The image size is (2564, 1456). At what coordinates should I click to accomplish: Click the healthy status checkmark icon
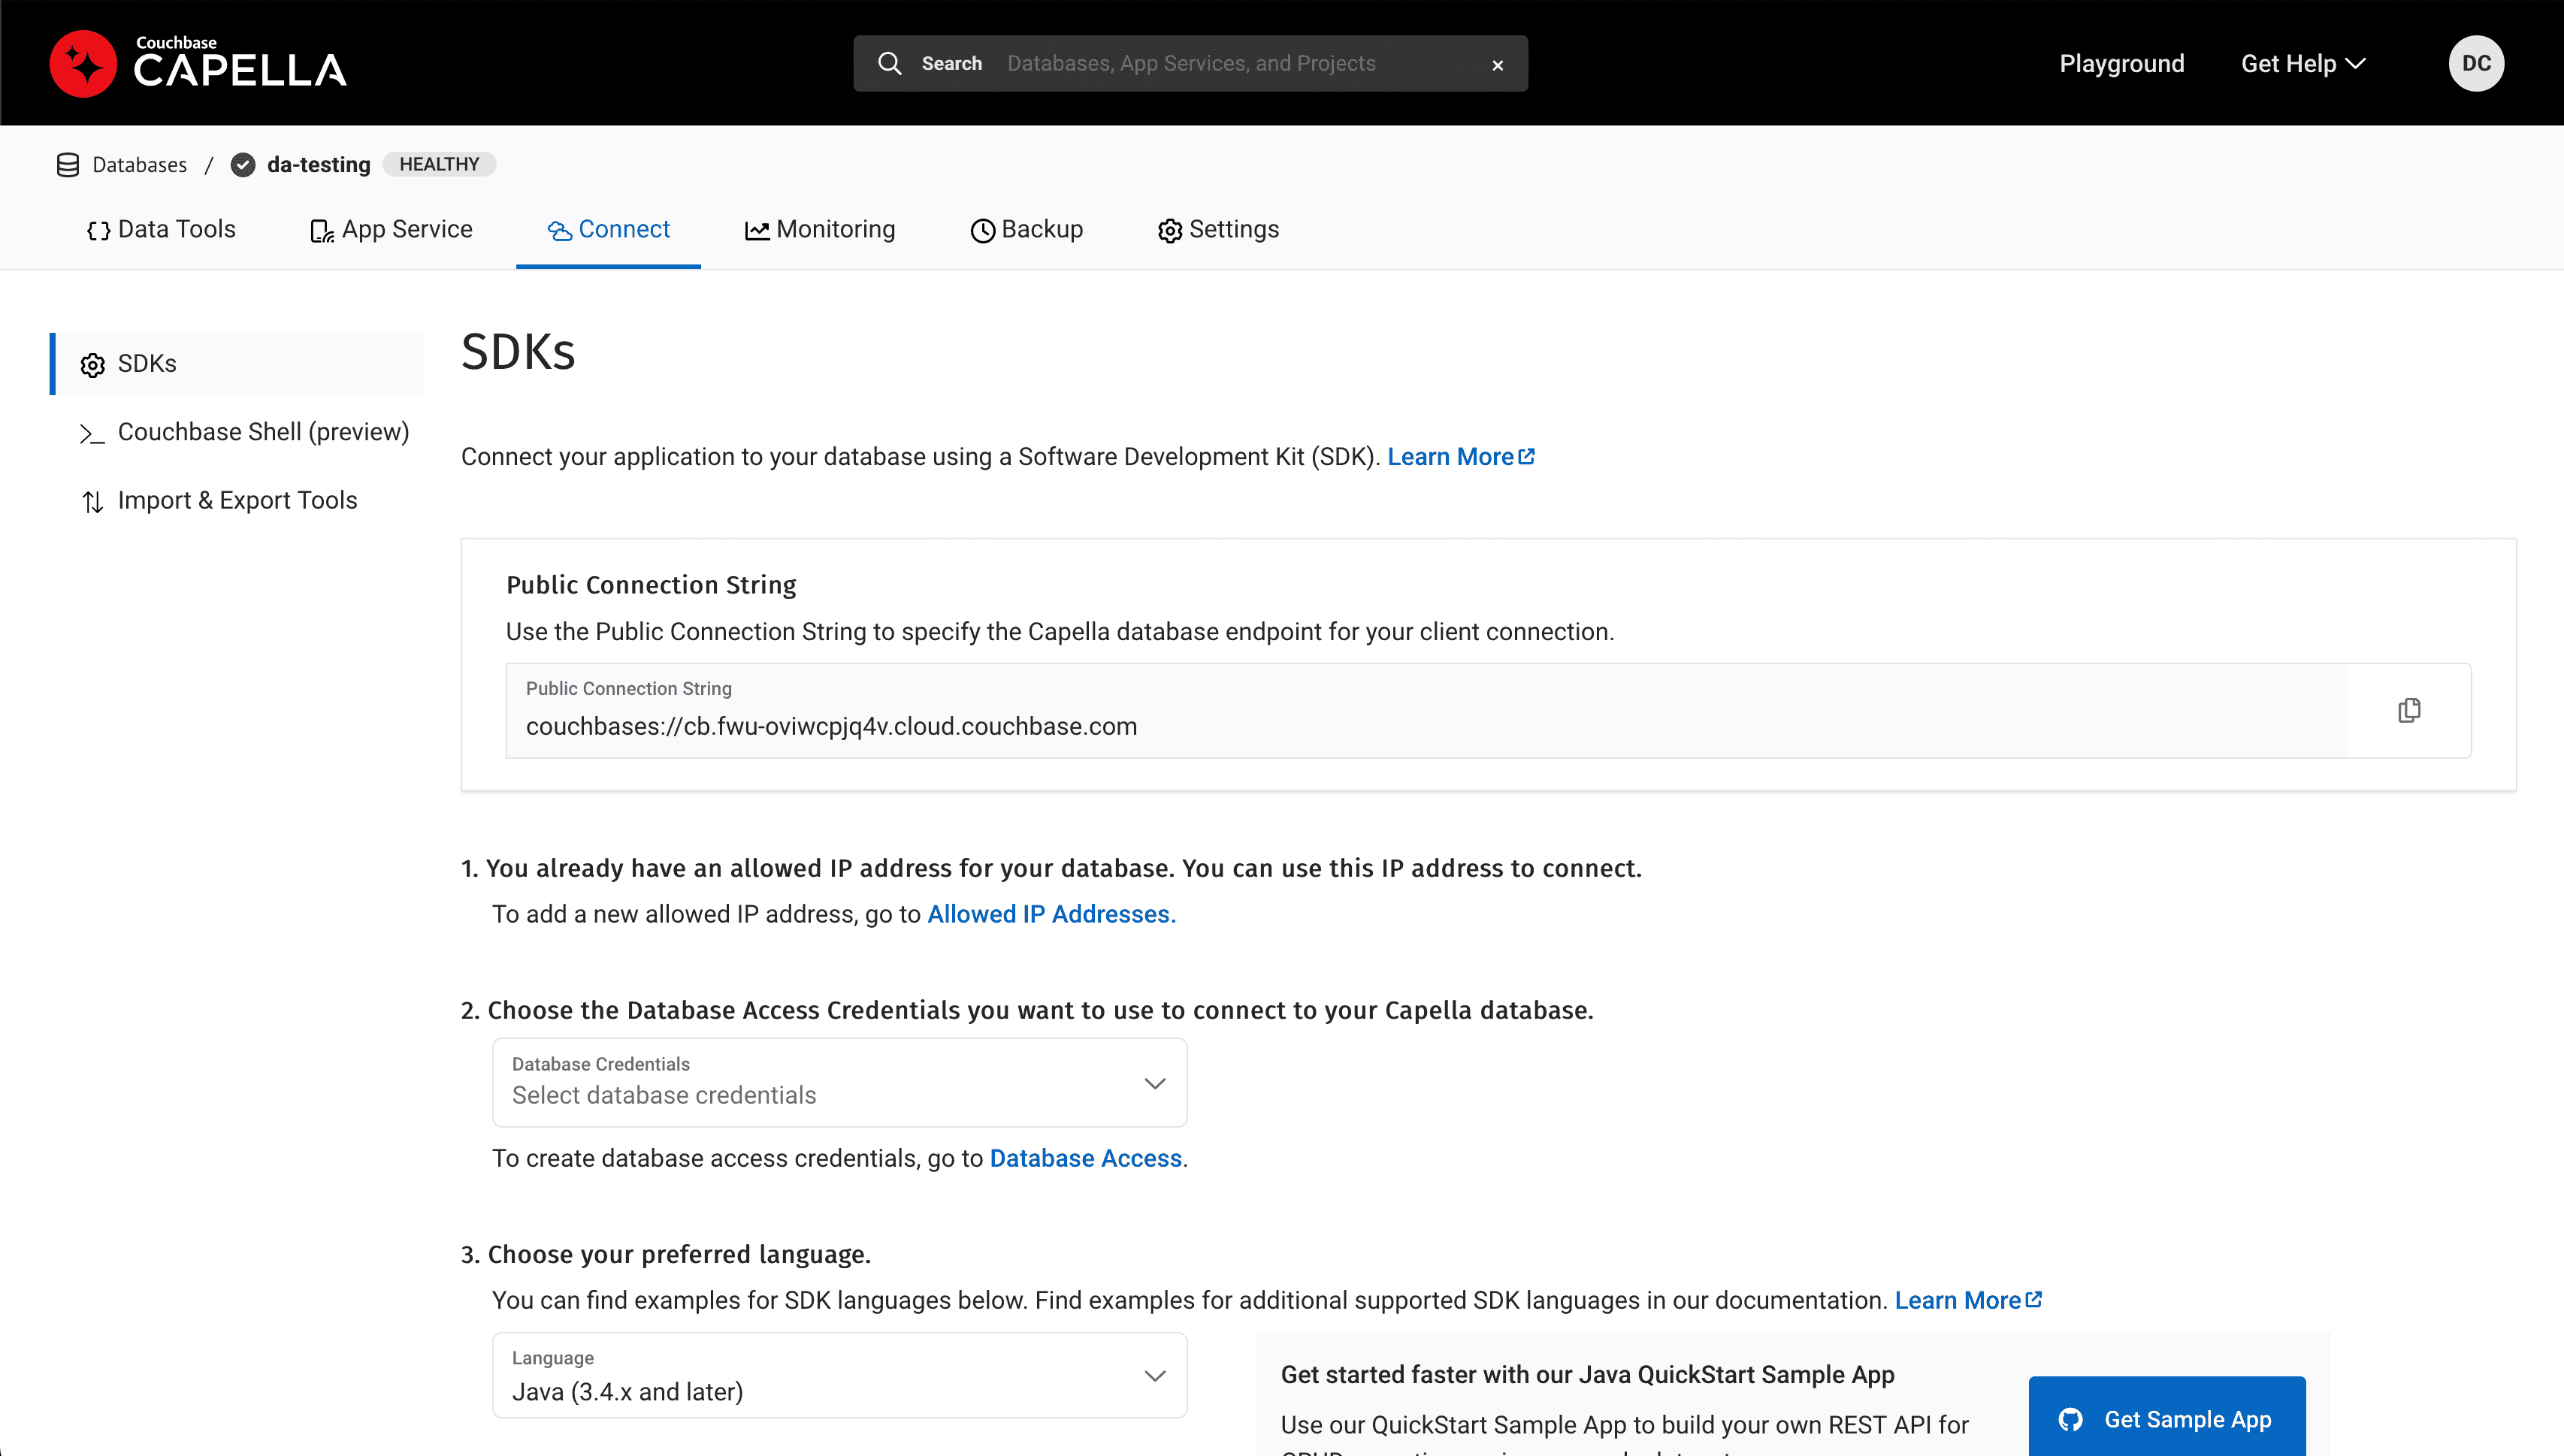(x=243, y=165)
